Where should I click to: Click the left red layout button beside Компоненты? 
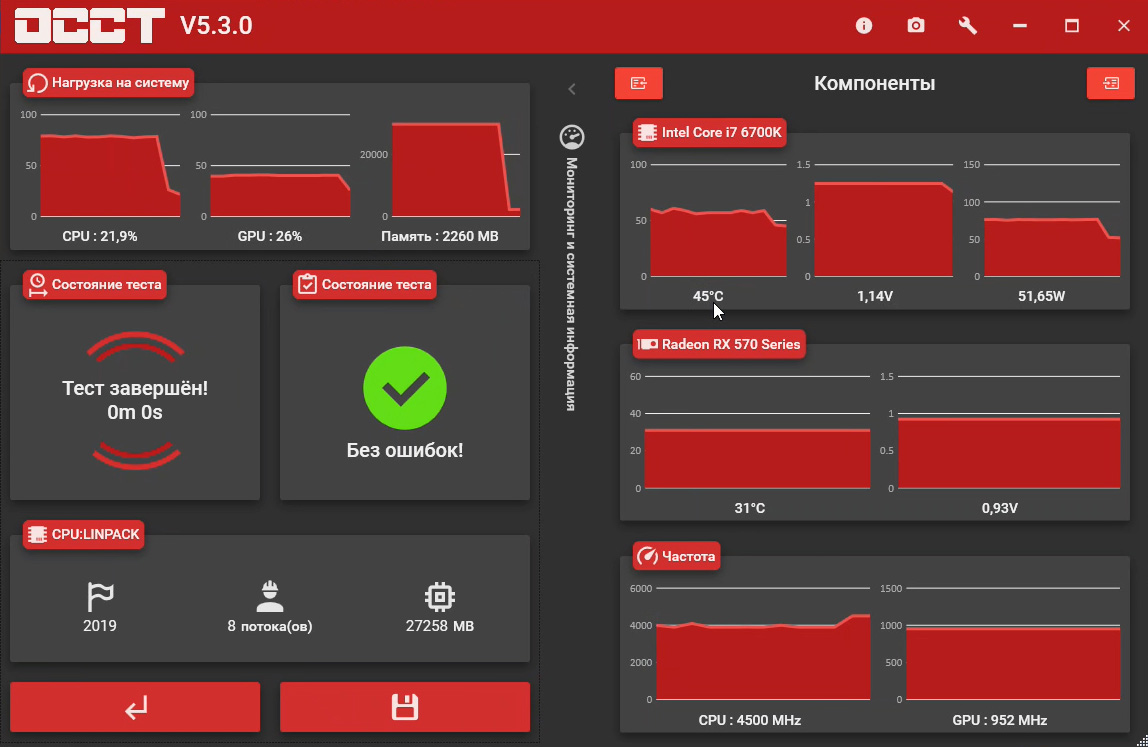[x=638, y=83]
